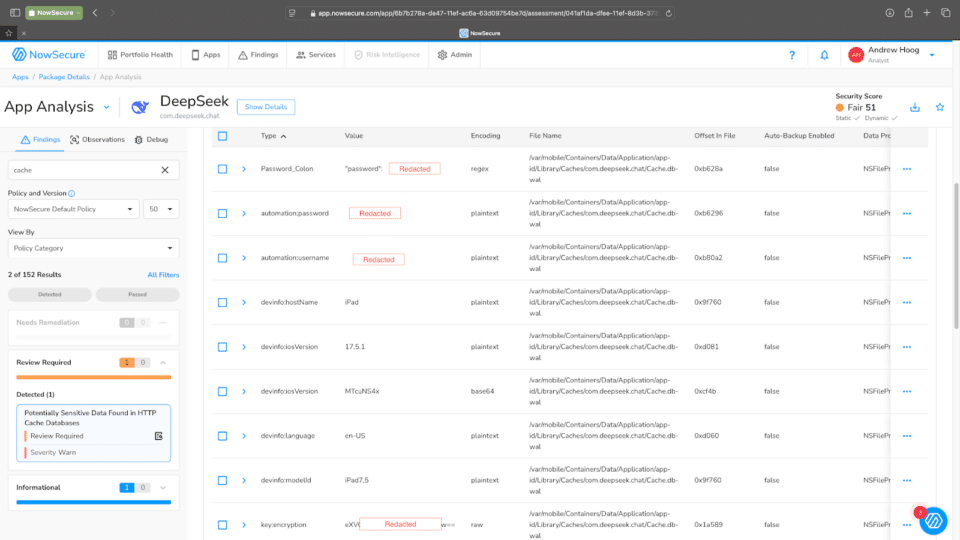
Task: Click the help question mark icon
Action: [792, 55]
